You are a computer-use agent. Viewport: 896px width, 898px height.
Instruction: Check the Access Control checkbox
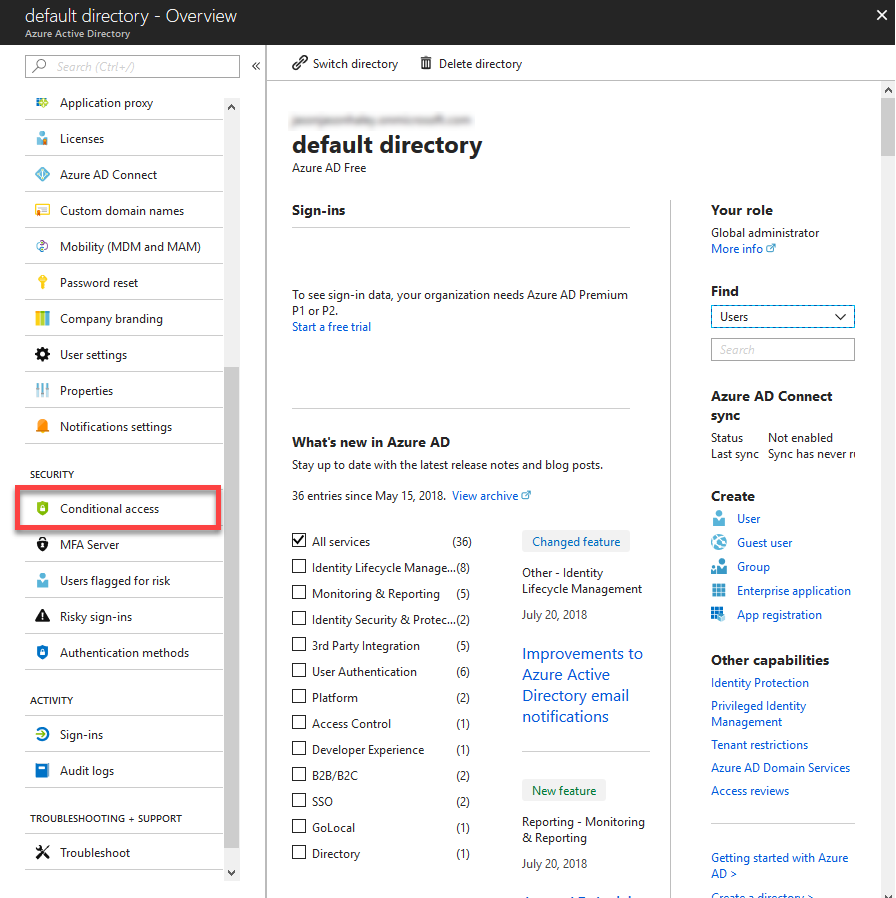click(298, 722)
